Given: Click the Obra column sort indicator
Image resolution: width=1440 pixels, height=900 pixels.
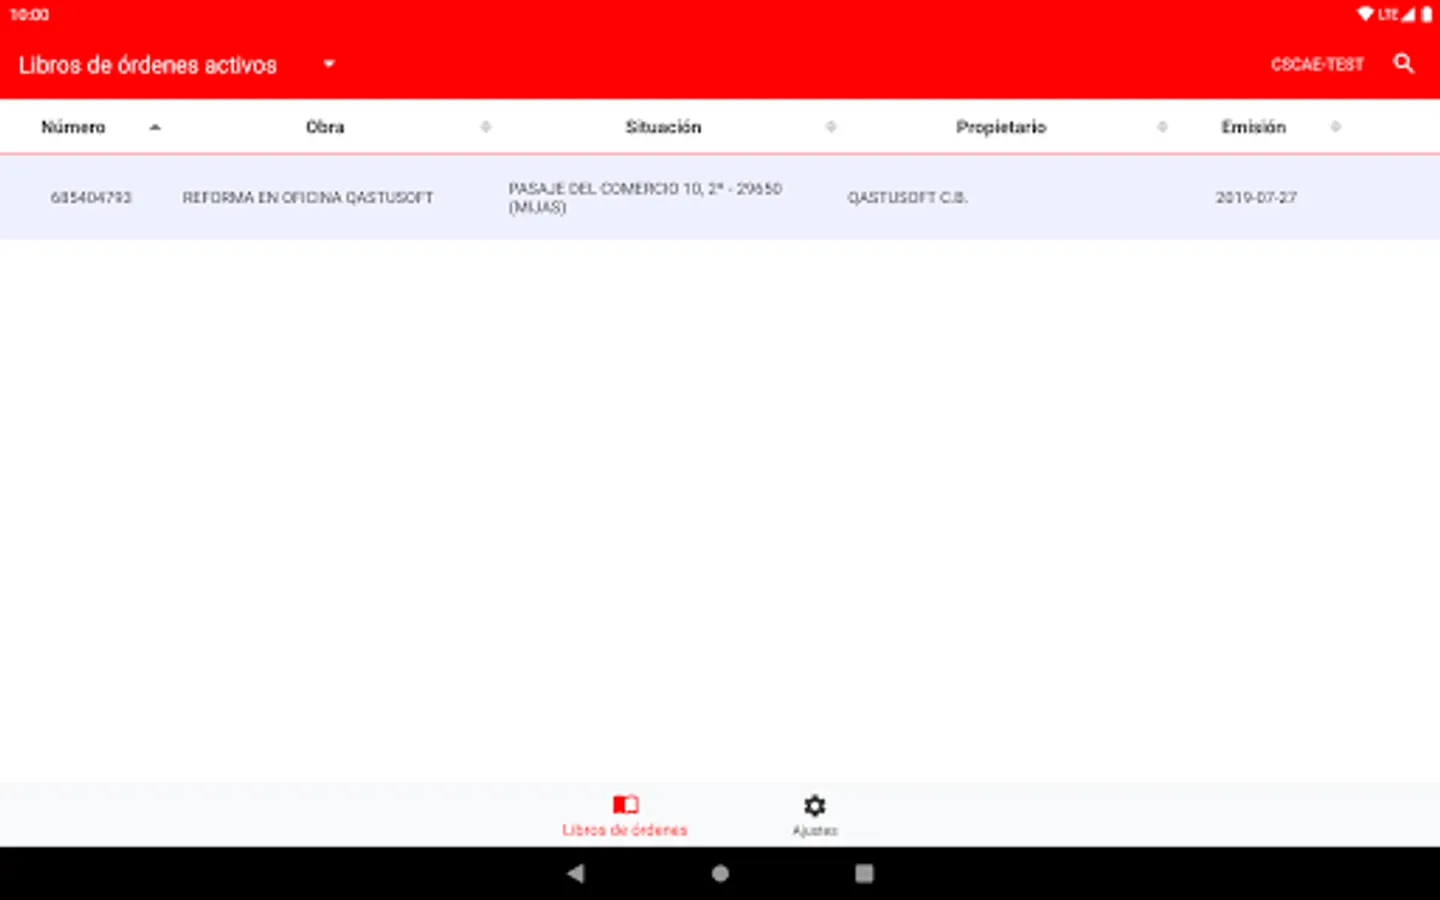Looking at the screenshot, I should (x=486, y=127).
